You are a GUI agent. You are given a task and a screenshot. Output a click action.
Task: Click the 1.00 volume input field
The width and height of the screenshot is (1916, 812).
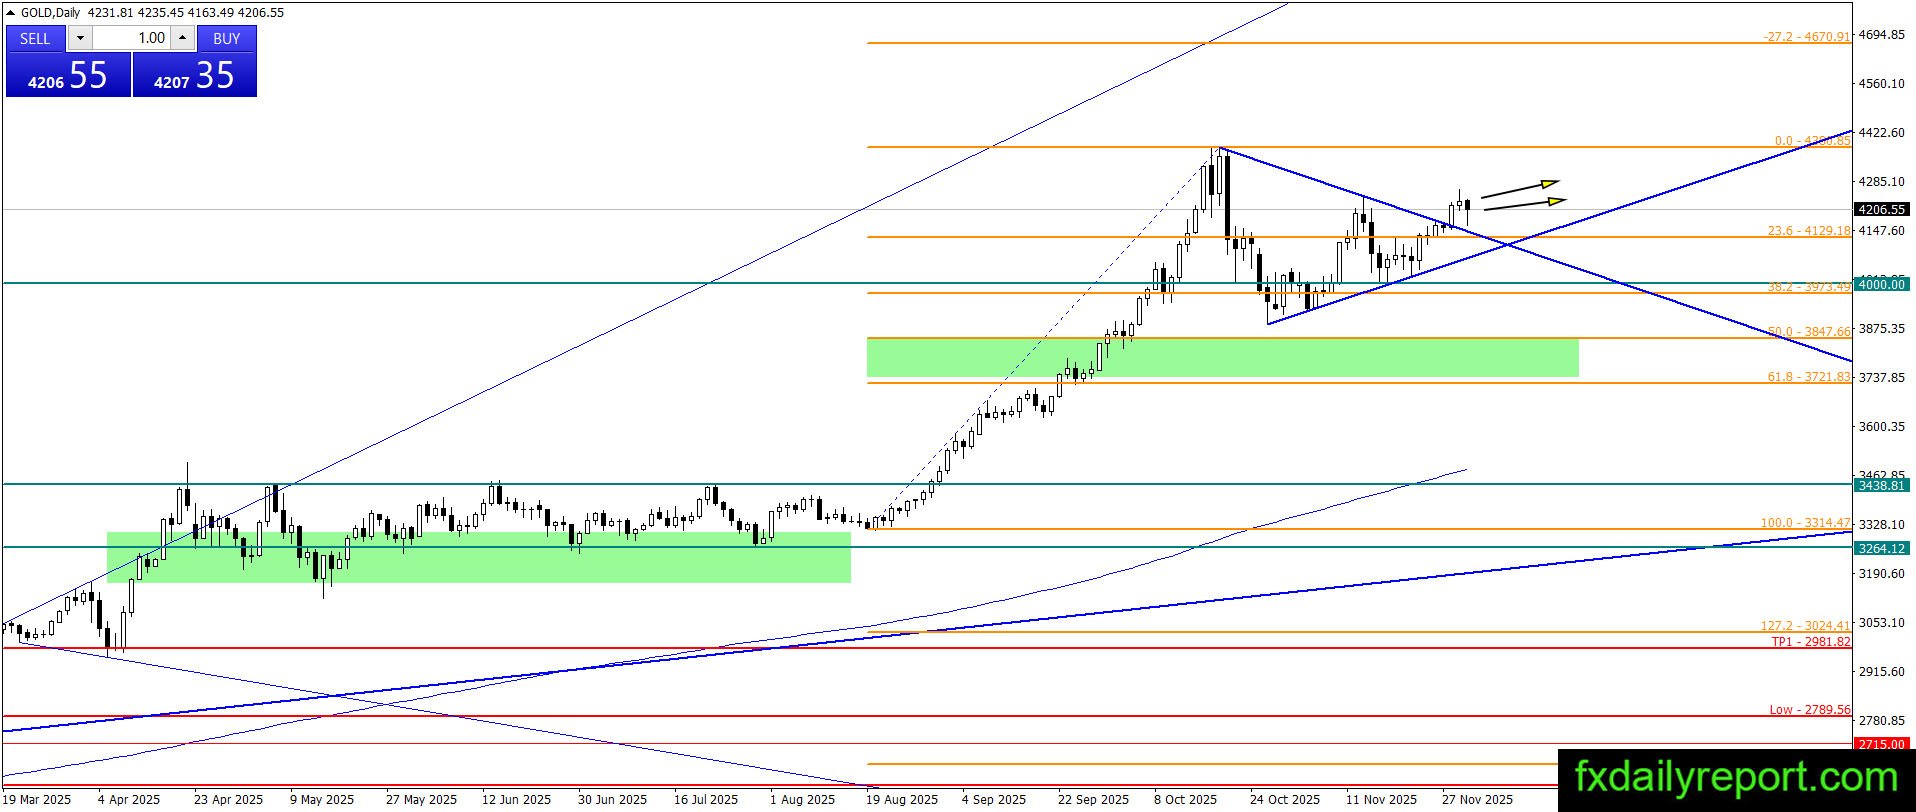coord(132,38)
